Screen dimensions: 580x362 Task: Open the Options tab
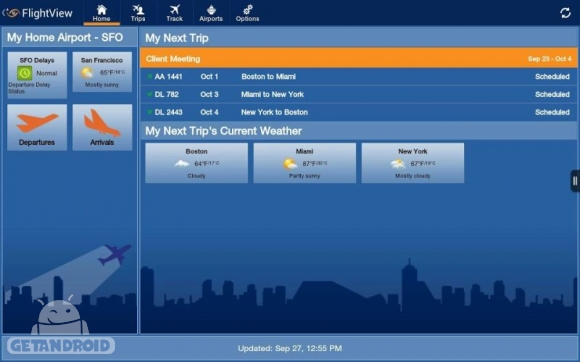pyautogui.click(x=247, y=13)
